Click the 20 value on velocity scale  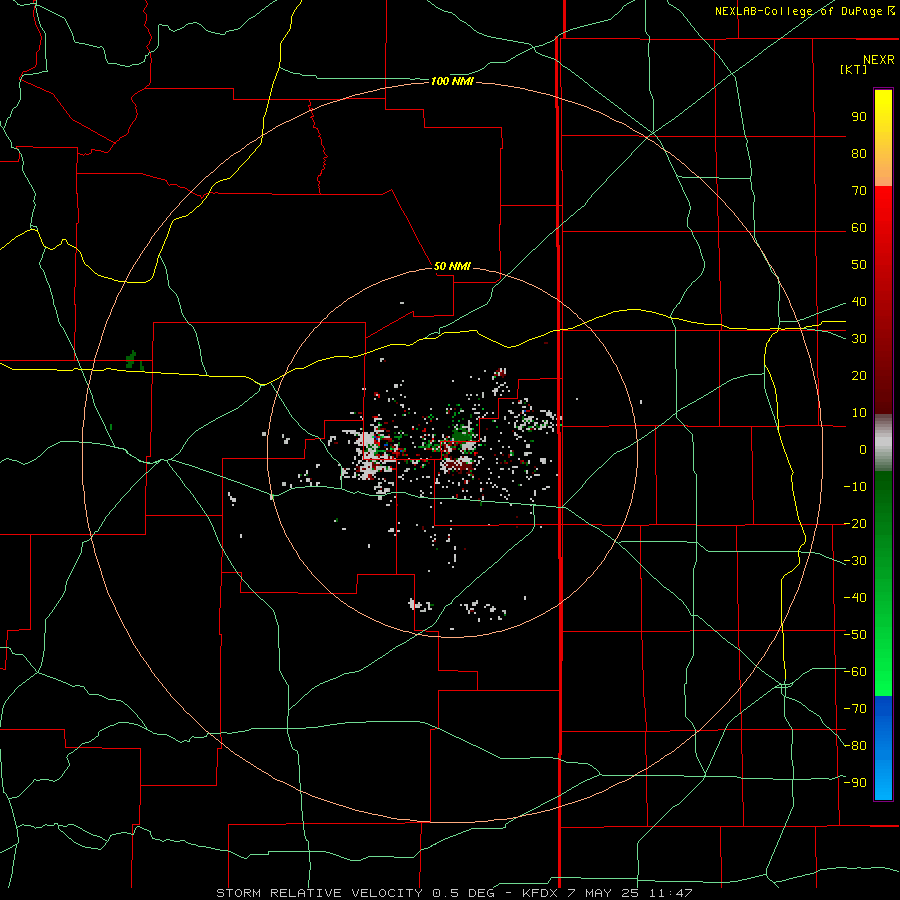(859, 375)
